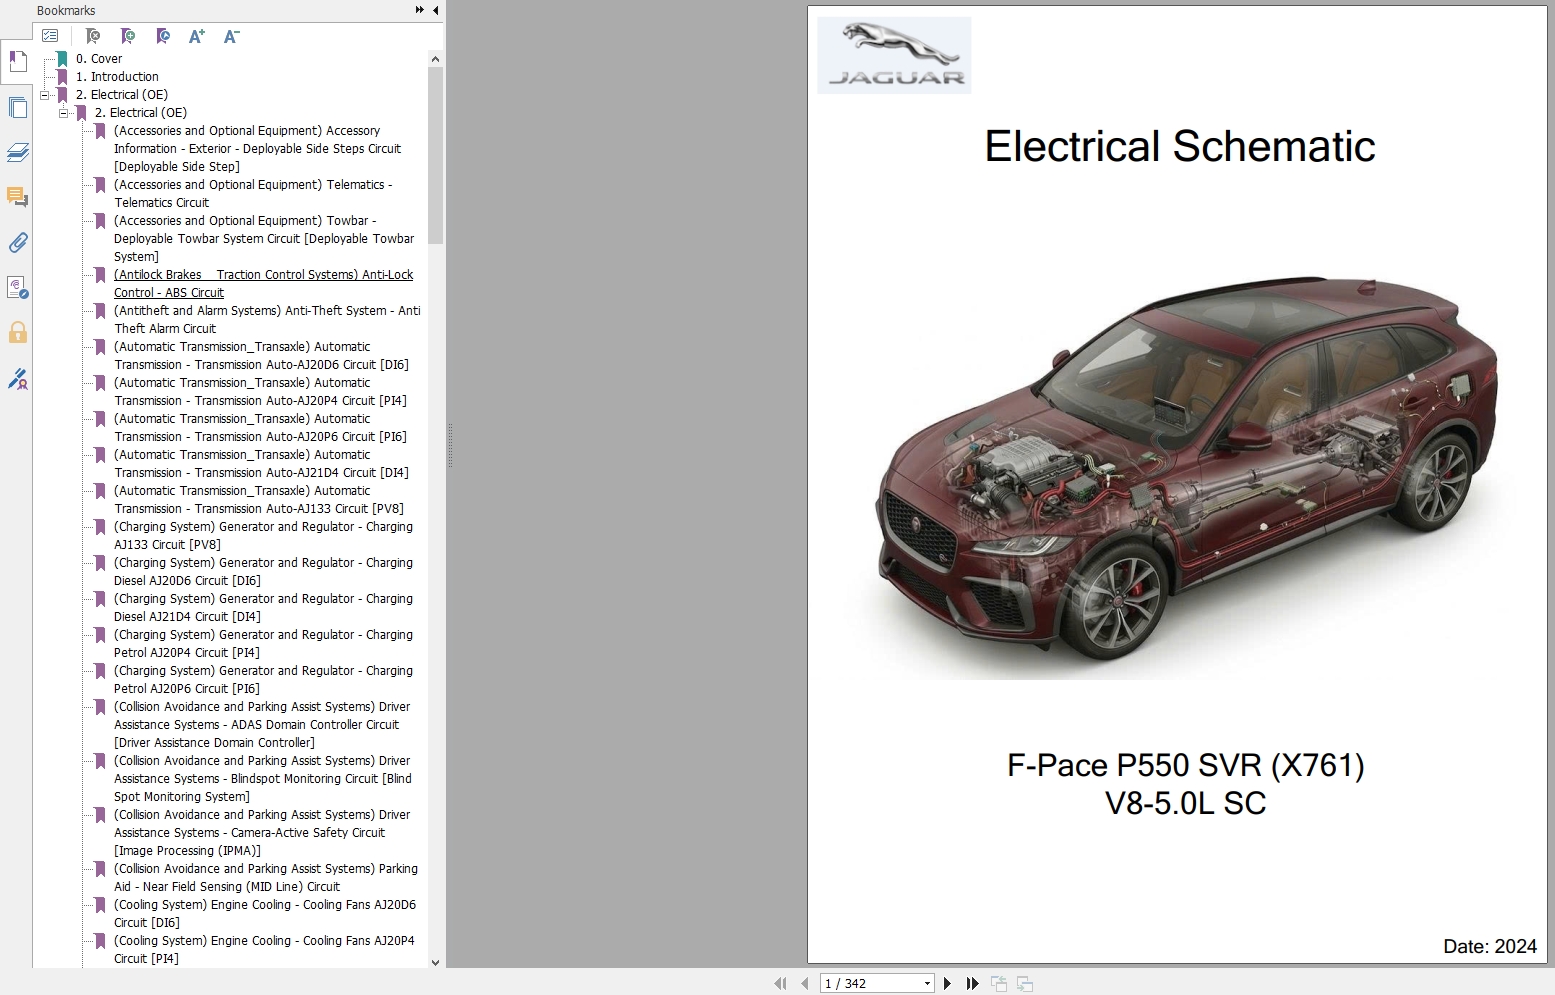Click the Electrical Schematic title text
The height and width of the screenshot is (995, 1555).
tap(1180, 146)
